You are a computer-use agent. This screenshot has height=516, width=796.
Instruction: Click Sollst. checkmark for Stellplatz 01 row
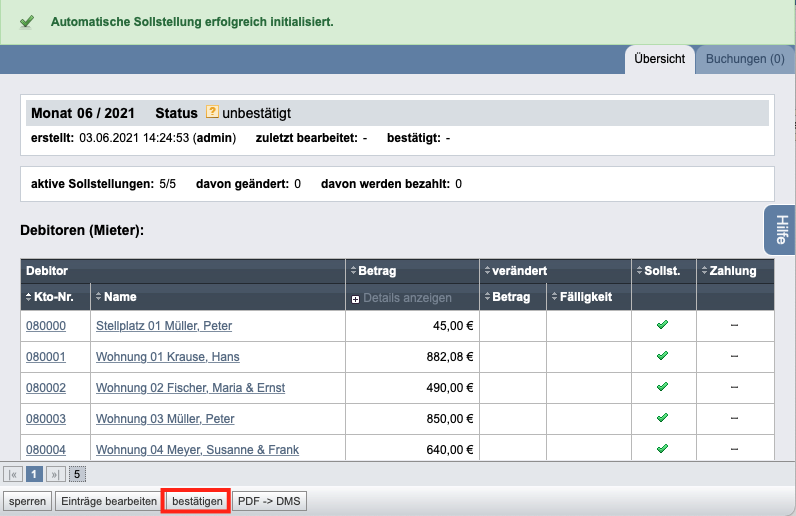pos(662,325)
